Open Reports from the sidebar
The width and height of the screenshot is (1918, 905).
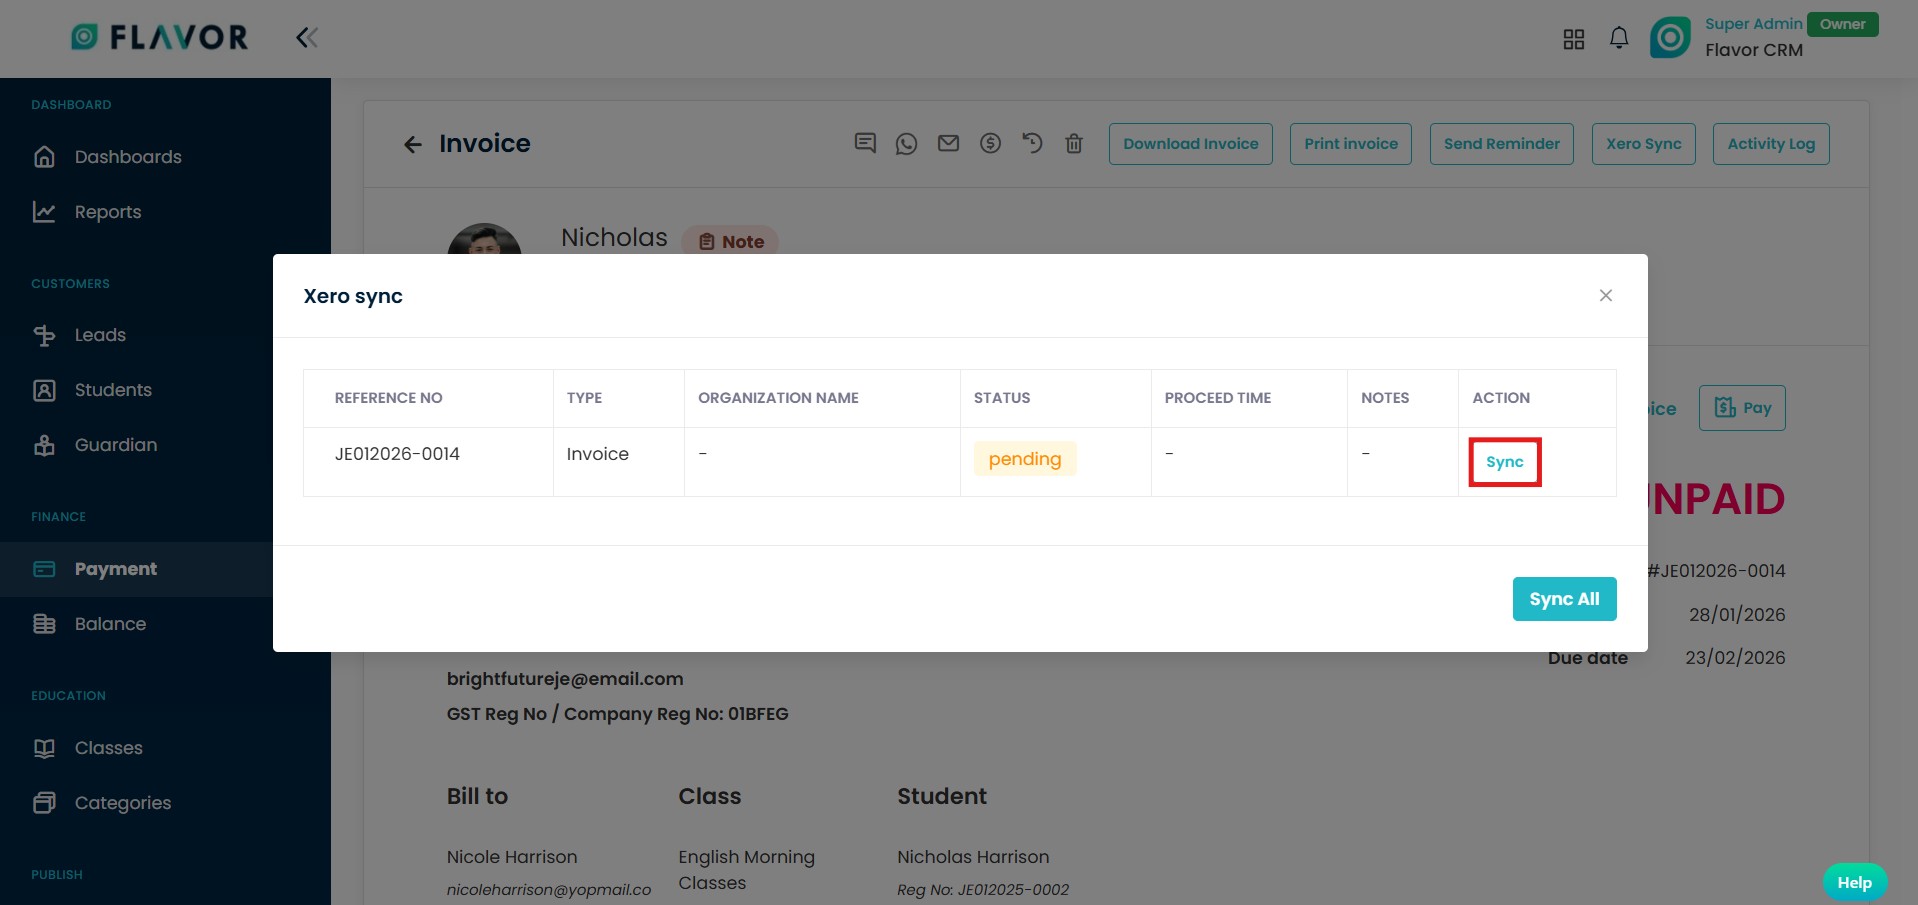click(108, 212)
